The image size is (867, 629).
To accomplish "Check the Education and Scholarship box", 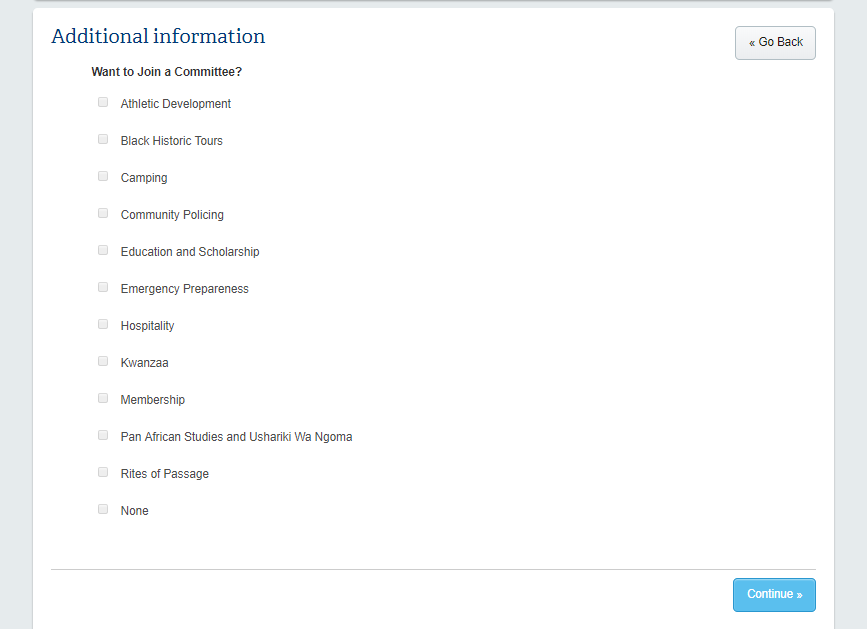I will click(103, 250).
